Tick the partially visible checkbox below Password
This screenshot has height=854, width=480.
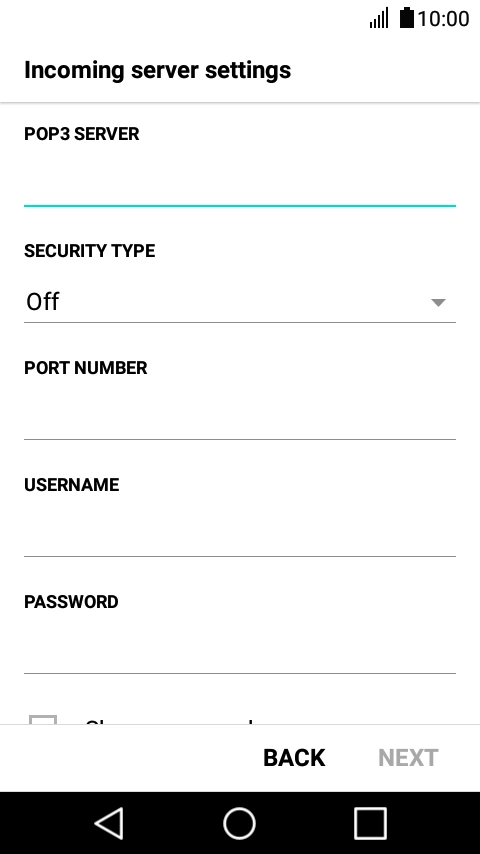43,719
